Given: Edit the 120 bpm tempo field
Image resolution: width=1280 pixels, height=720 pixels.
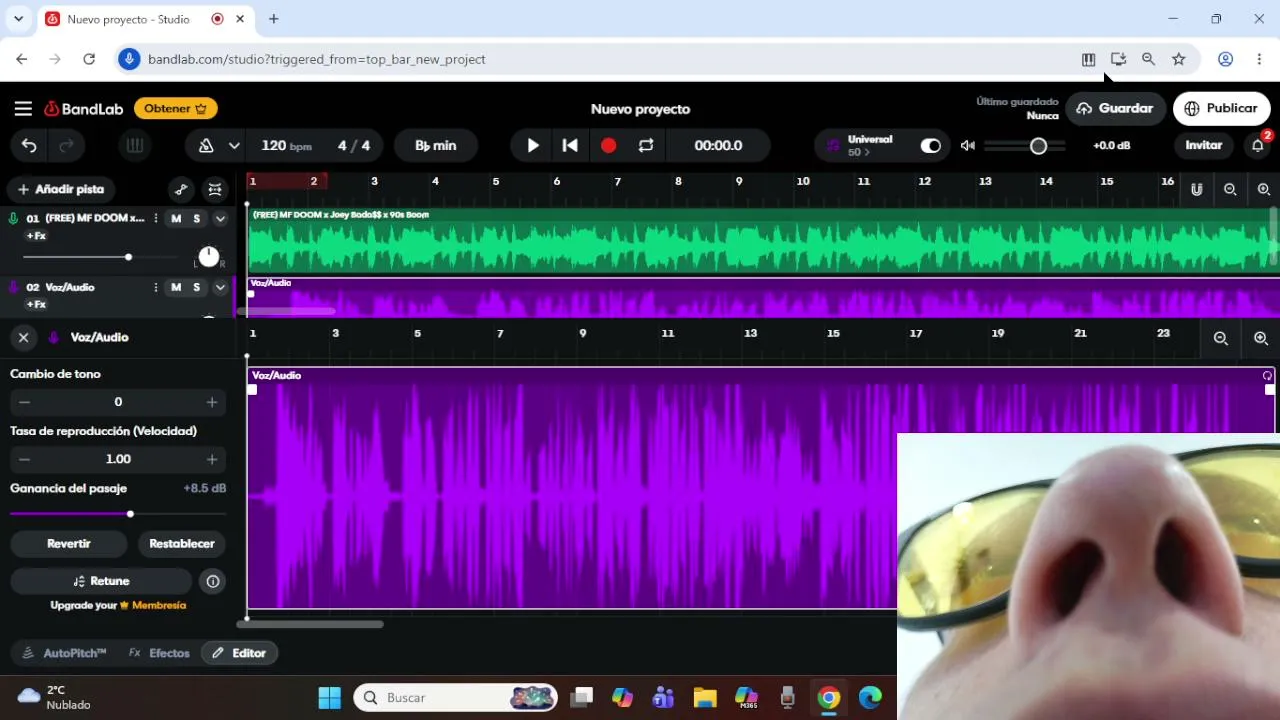Looking at the screenshot, I should point(286,146).
